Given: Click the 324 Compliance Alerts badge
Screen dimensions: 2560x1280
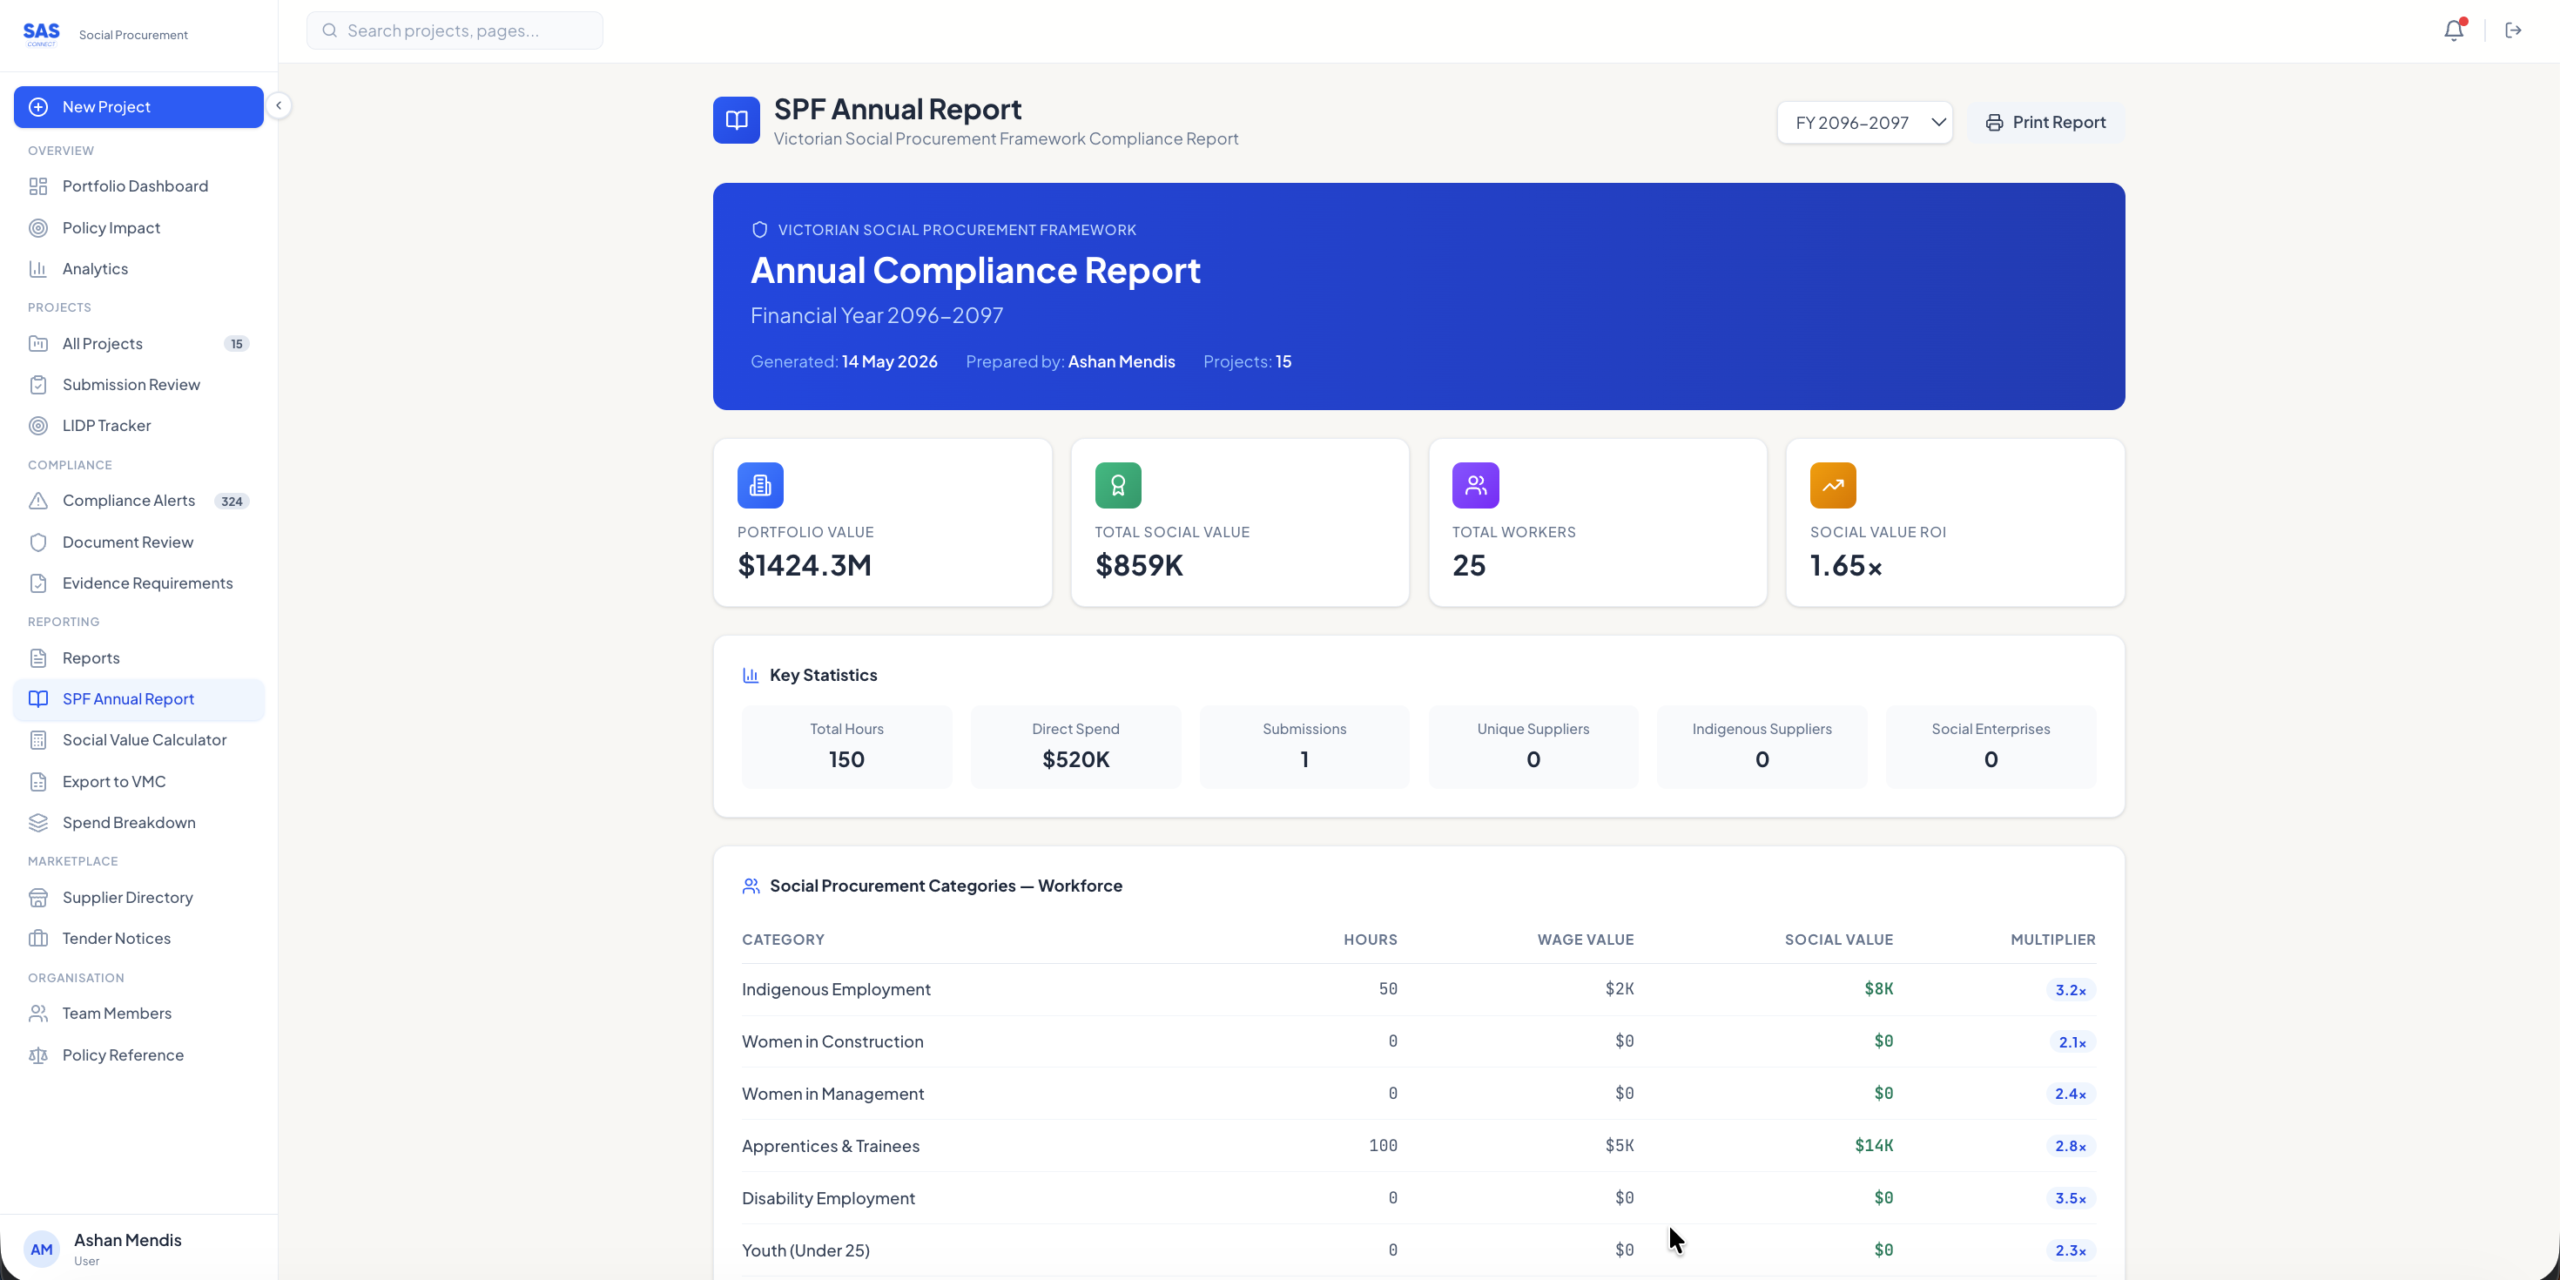Looking at the screenshot, I should click(232, 501).
